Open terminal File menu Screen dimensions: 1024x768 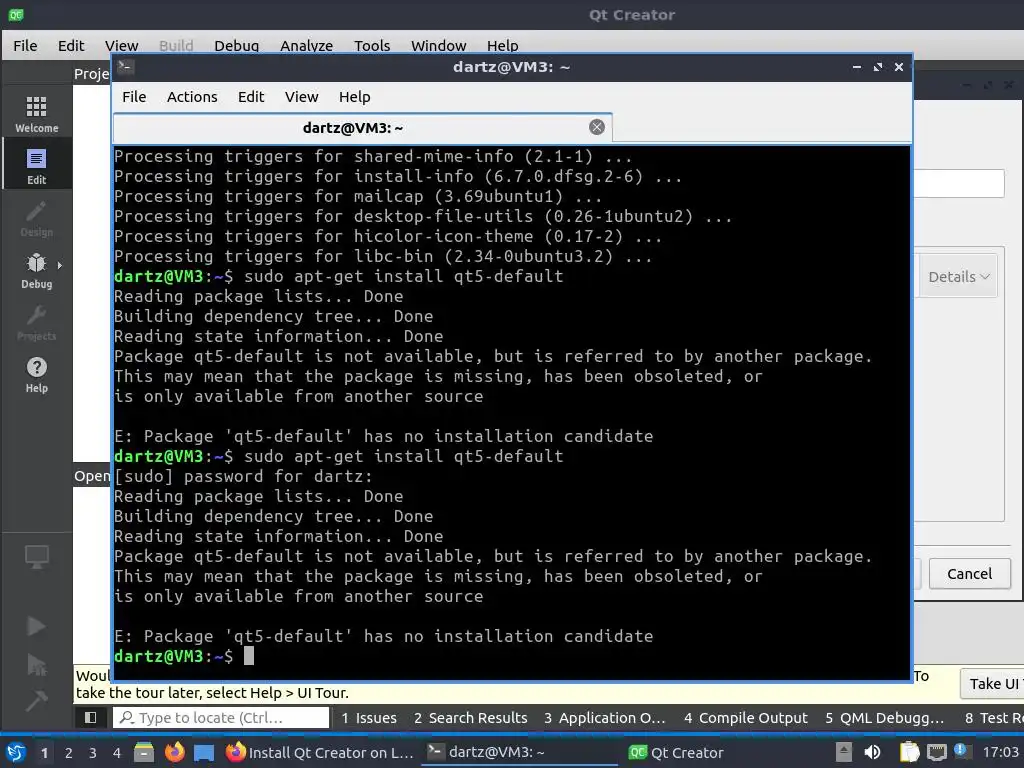click(x=134, y=97)
